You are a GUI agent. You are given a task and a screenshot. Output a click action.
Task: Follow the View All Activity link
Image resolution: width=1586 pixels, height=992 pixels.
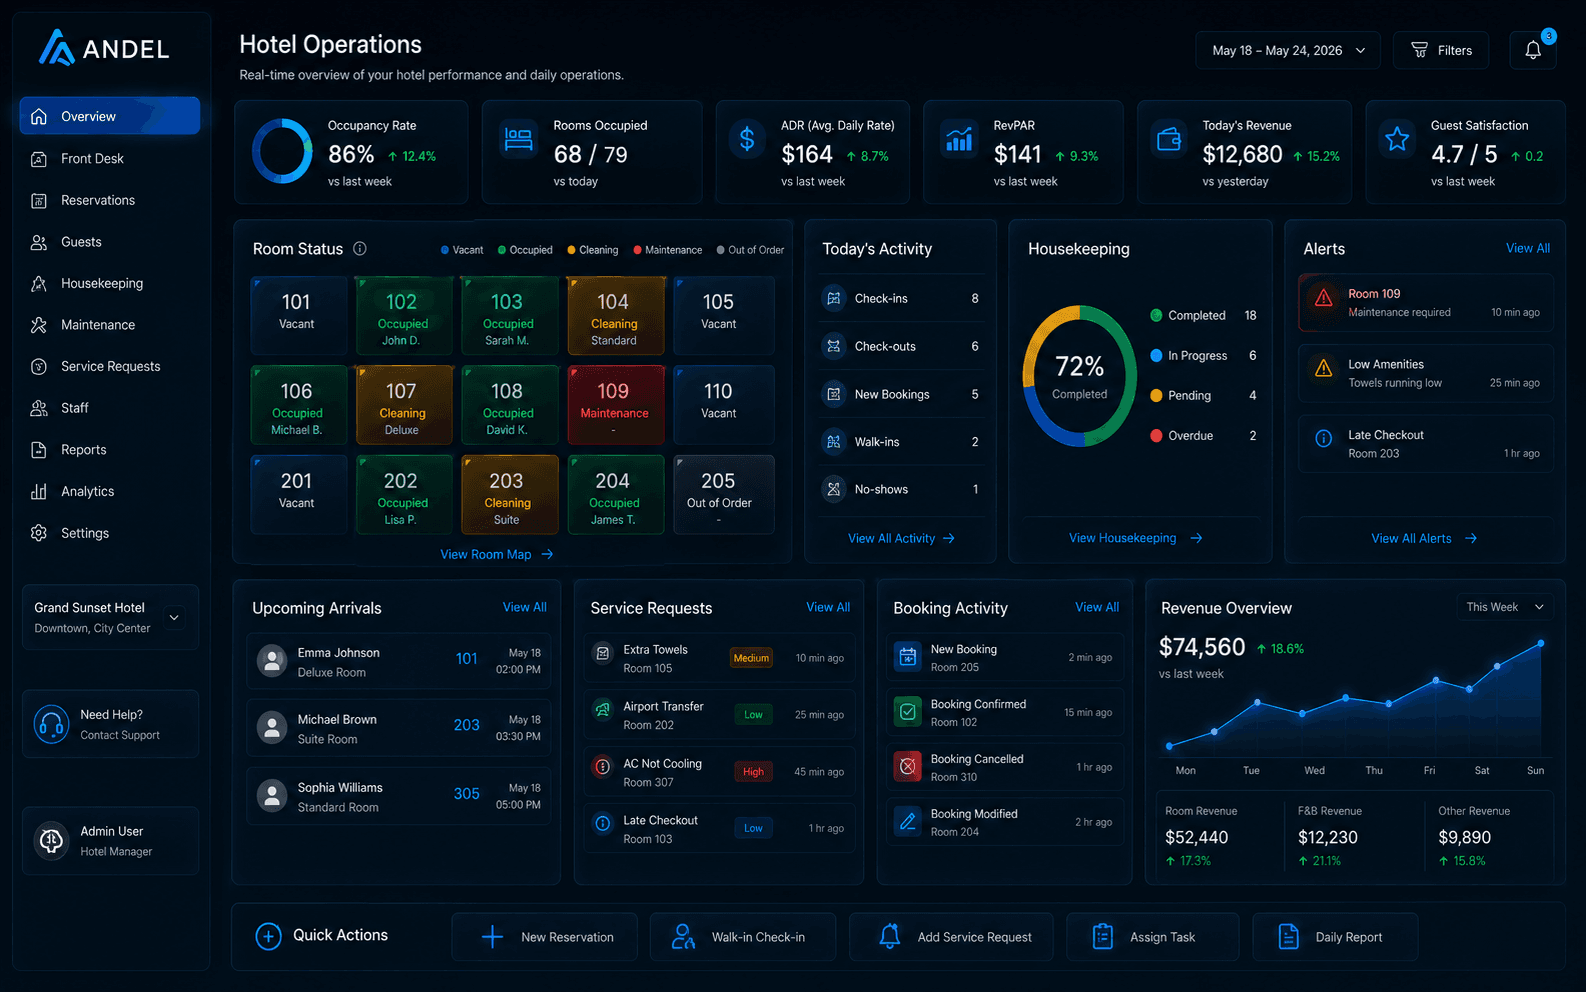[x=901, y=538]
